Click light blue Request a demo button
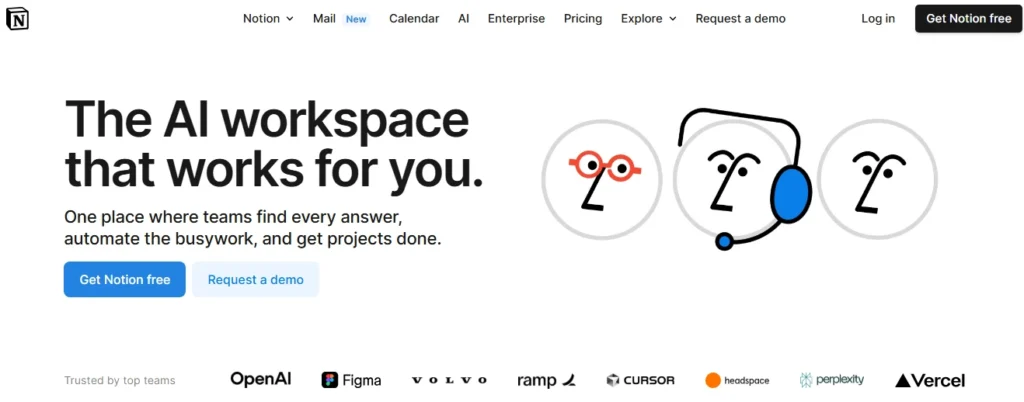1024x402 pixels. click(x=255, y=279)
